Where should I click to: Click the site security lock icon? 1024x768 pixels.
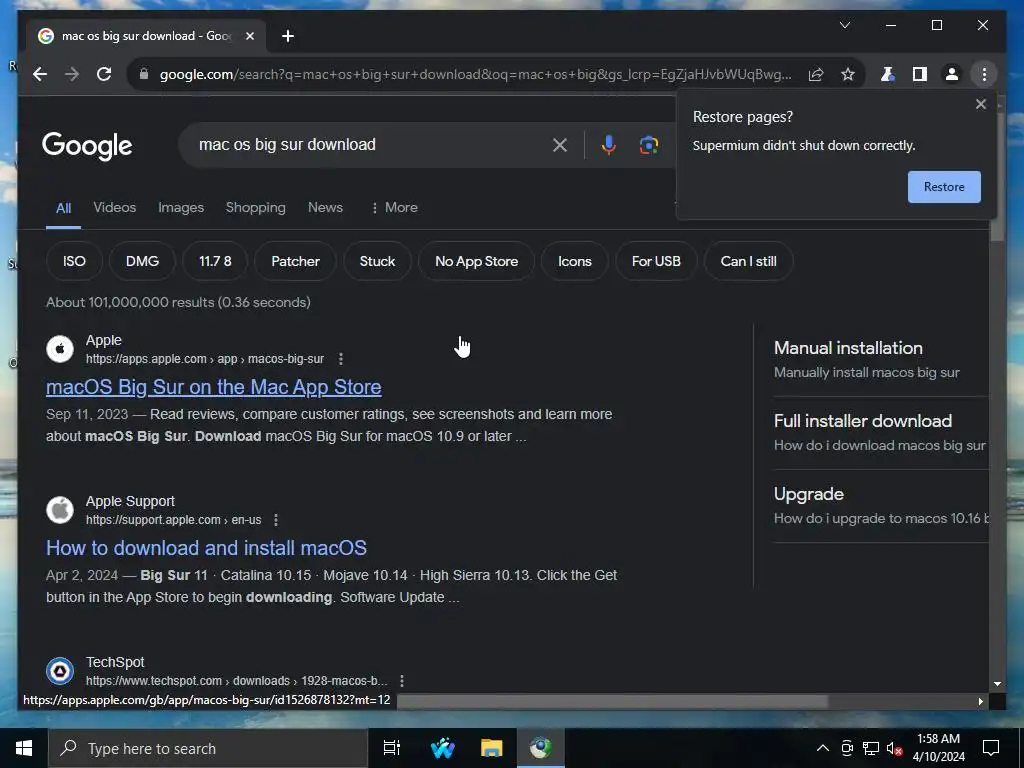coord(144,74)
